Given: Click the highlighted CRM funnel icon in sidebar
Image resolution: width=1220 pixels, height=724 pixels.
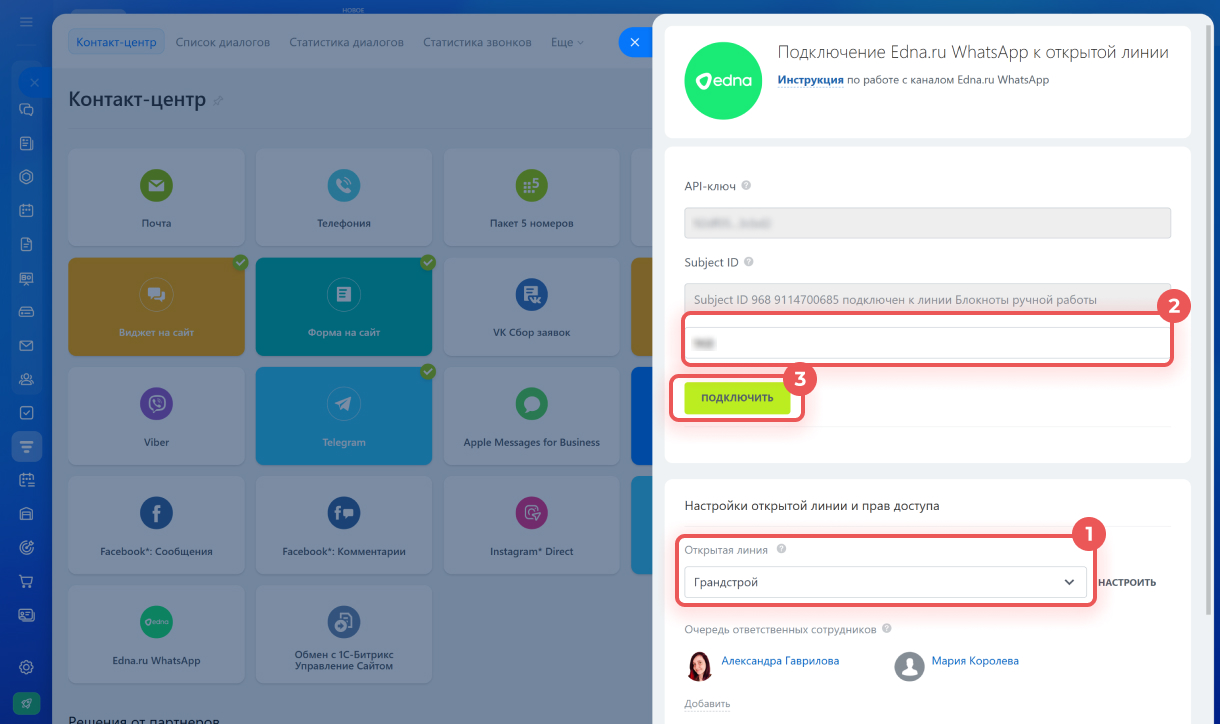Looking at the screenshot, I should [x=27, y=446].
